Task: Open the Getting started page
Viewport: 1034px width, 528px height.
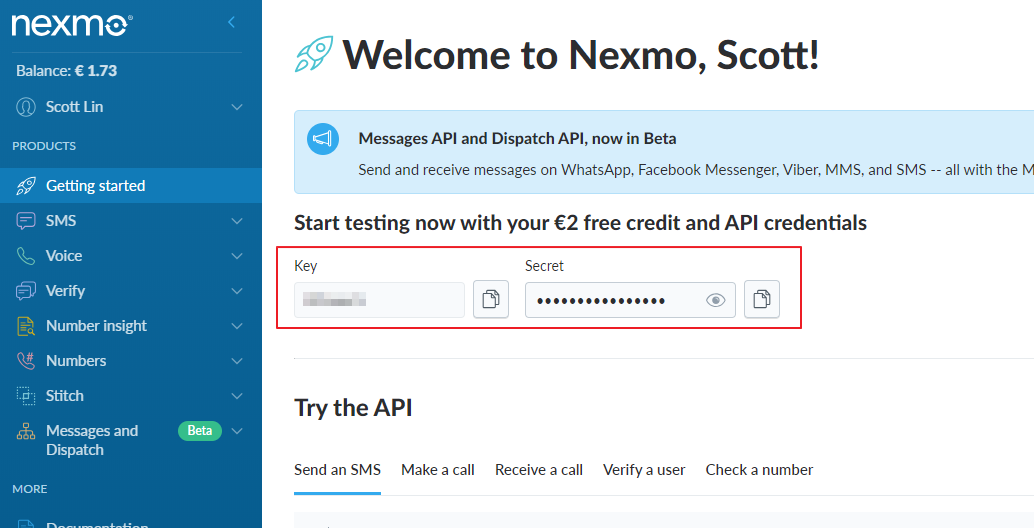Action: (x=131, y=186)
